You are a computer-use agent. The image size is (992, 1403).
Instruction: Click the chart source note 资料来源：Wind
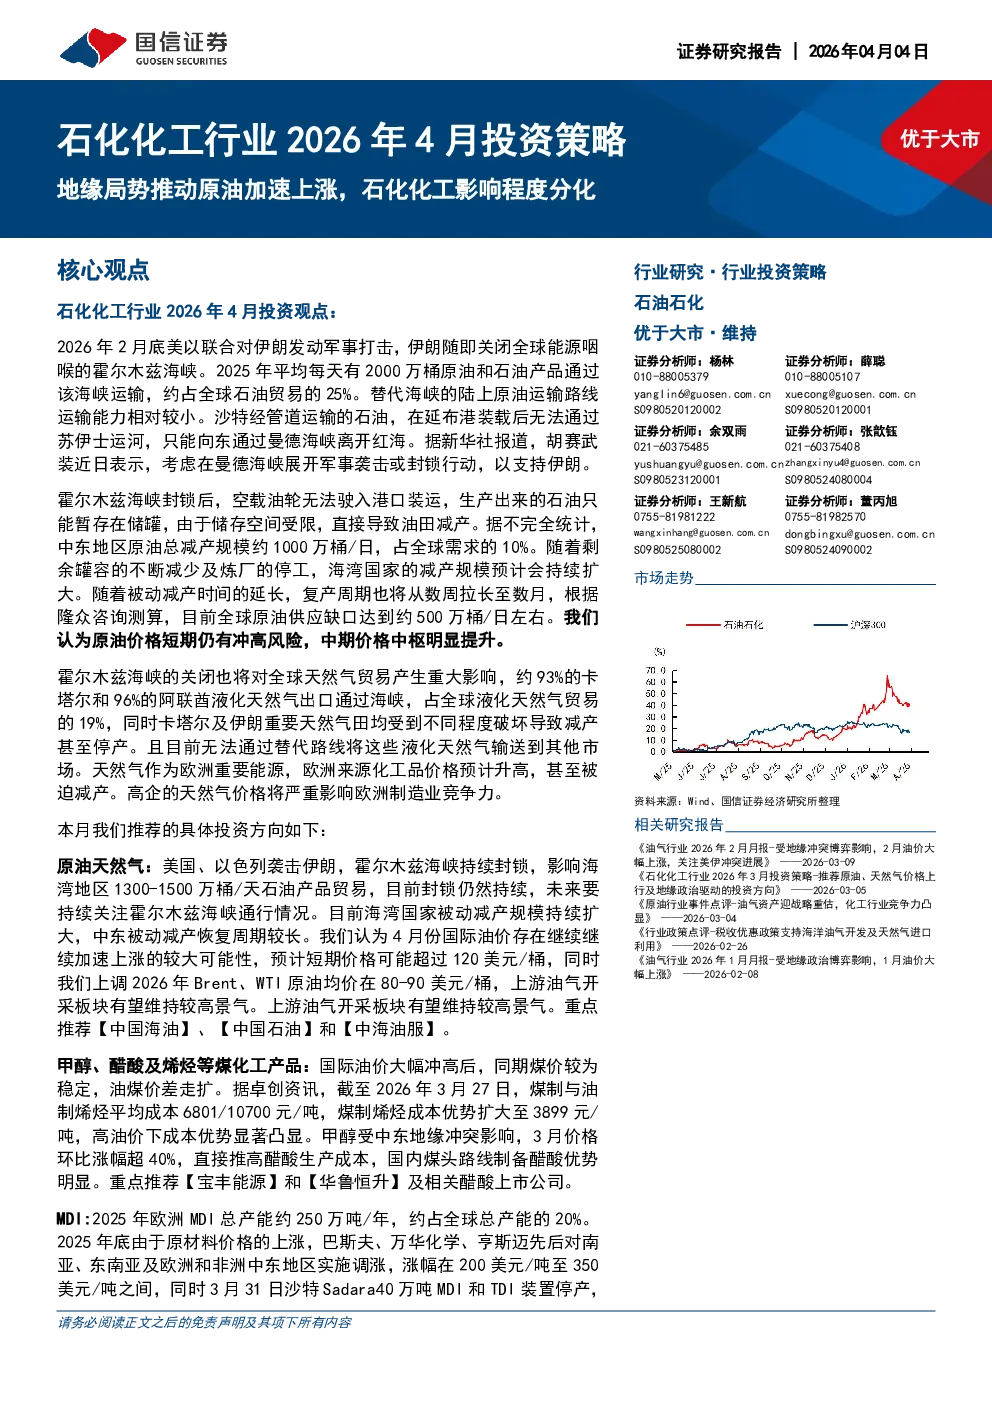click(737, 801)
